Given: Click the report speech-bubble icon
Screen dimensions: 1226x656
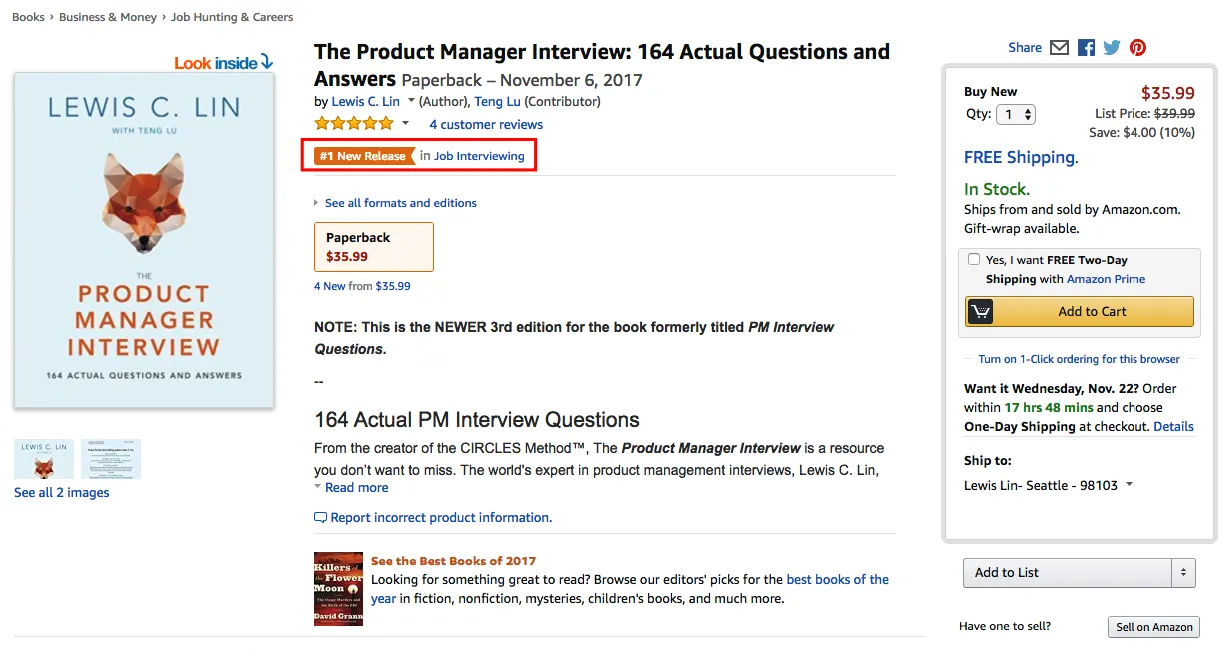Looking at the screenshot, I should tap(320, 518).
